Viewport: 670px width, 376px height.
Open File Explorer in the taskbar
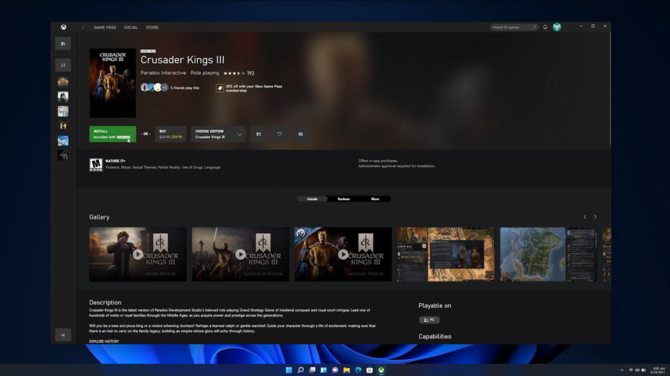coord(347,370)
